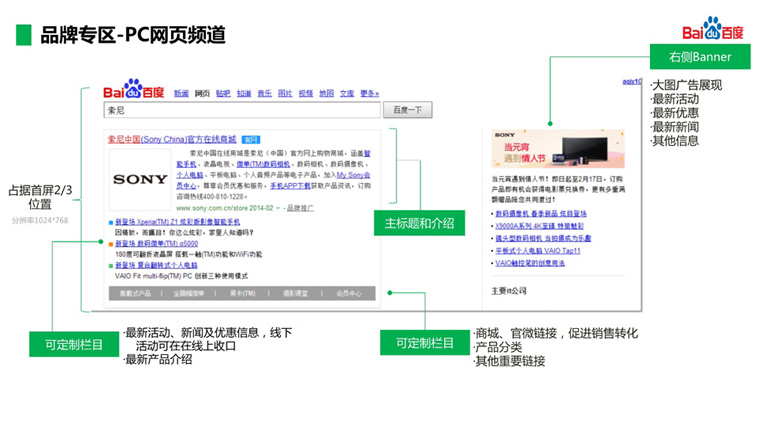Click the 最新产品介绍 bullet text
The width and height of the screenshot is (760, 428).
158,359
